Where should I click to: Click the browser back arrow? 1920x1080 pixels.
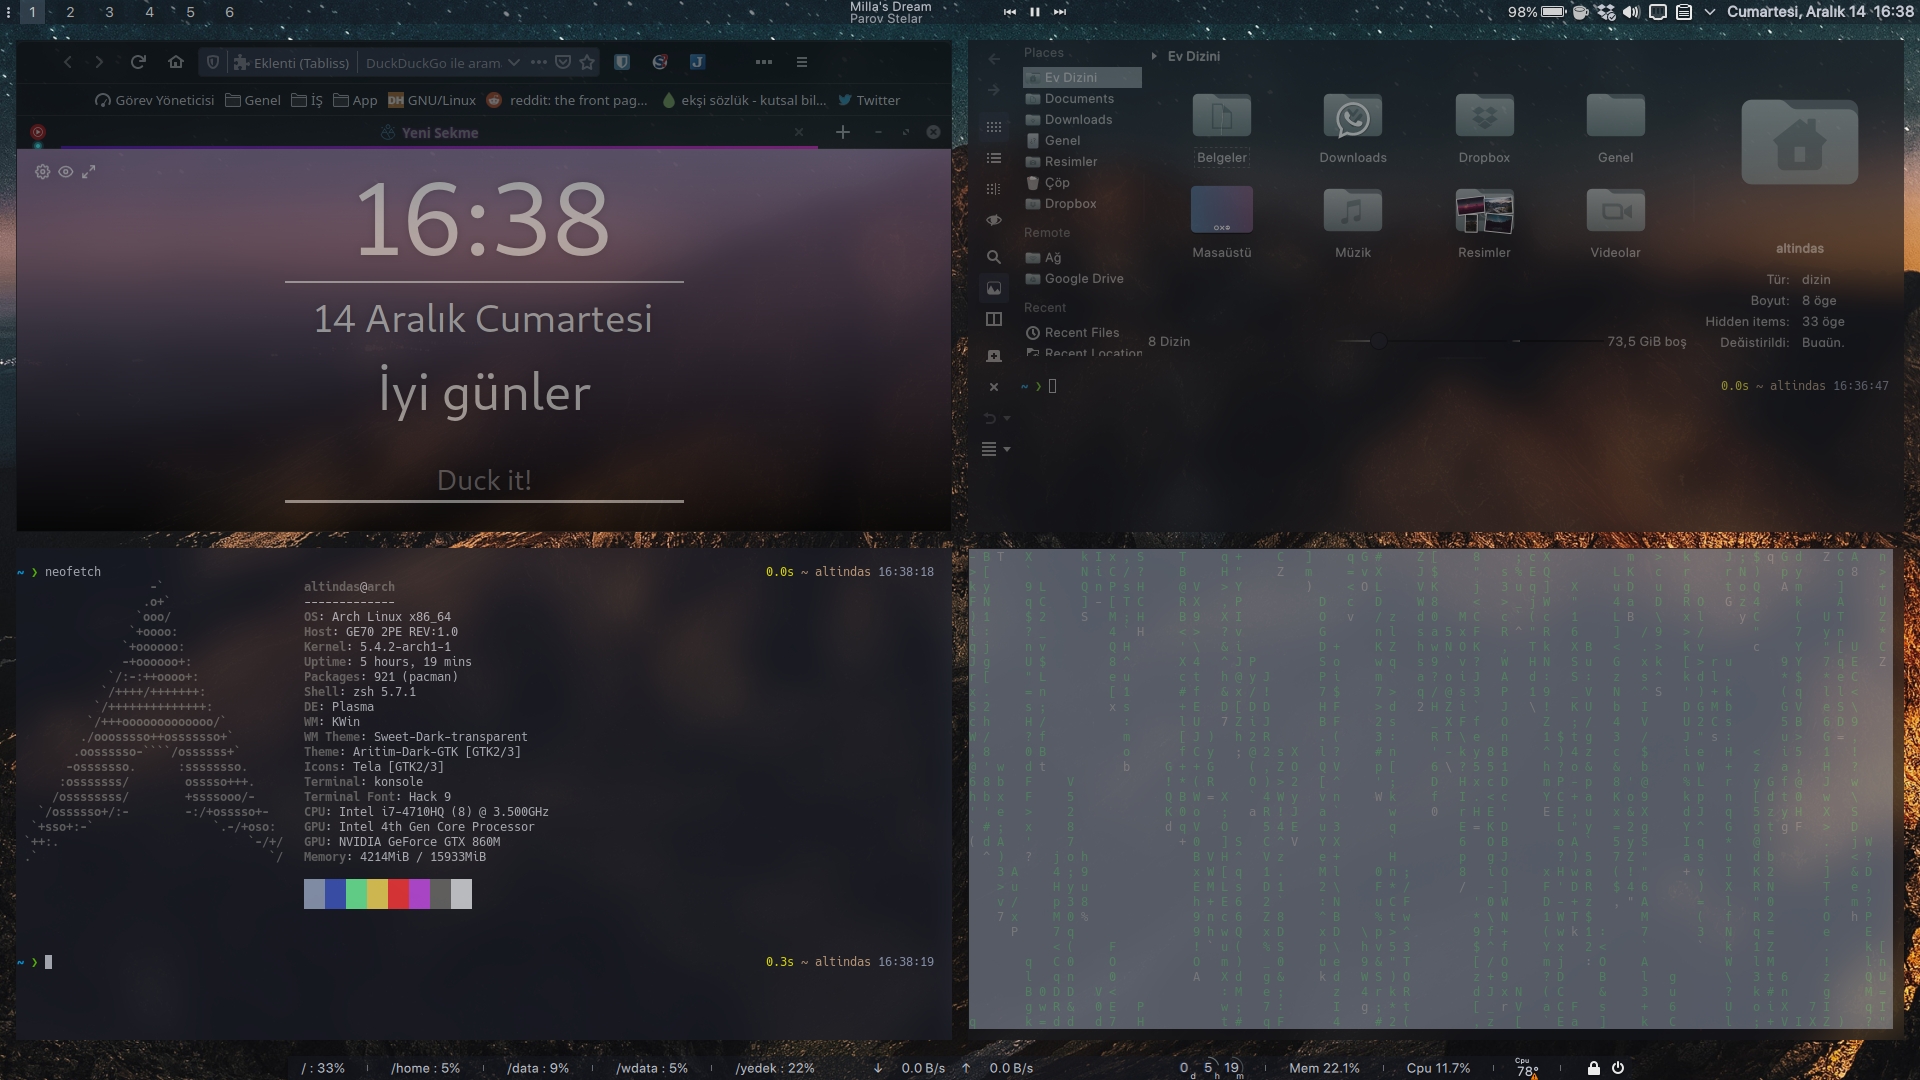click(x=67, y=62)
